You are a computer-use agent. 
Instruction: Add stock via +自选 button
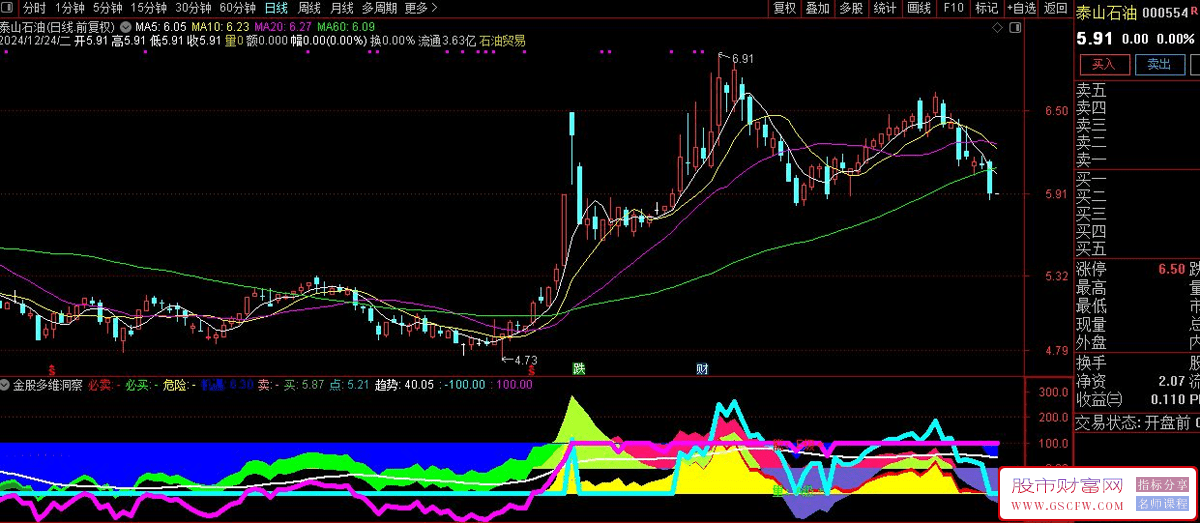[1020, 8]
